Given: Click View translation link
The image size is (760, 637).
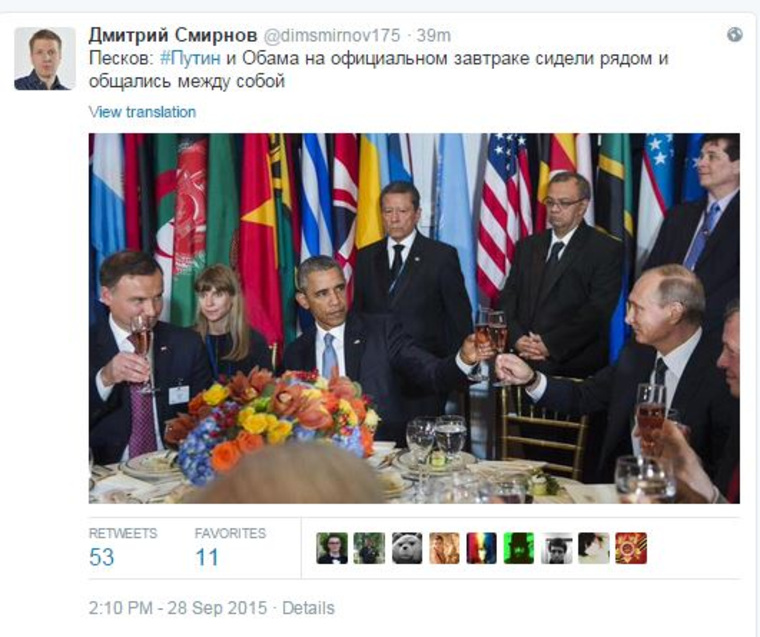Looking at the screenshot, I should [142, 112].
